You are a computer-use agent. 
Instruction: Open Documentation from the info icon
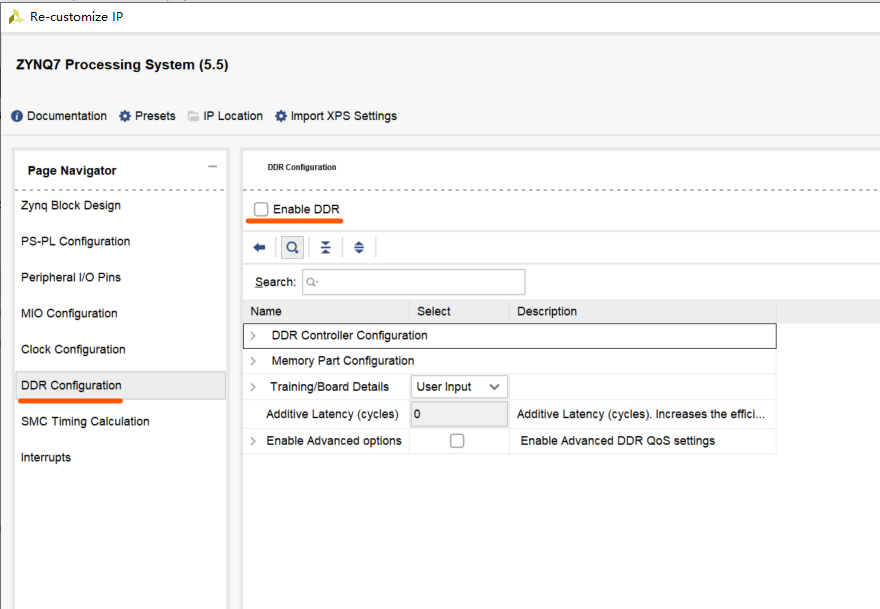17,116
